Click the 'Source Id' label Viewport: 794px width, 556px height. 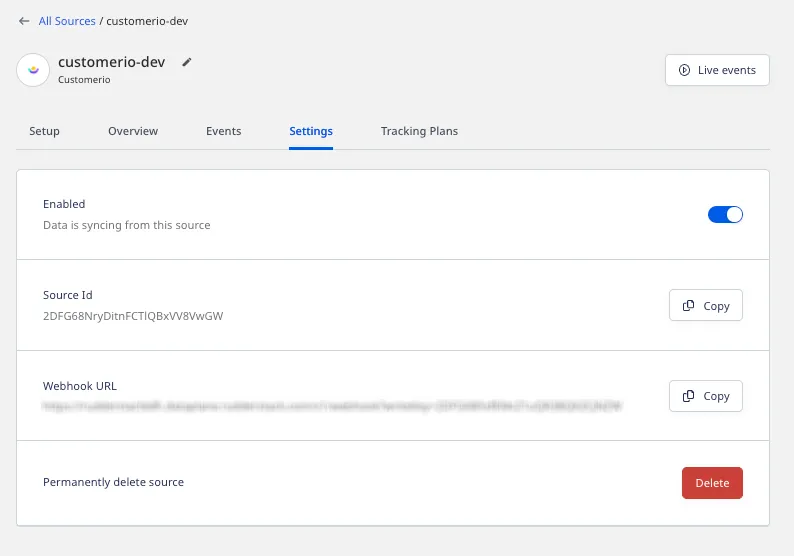coord(67,295)
